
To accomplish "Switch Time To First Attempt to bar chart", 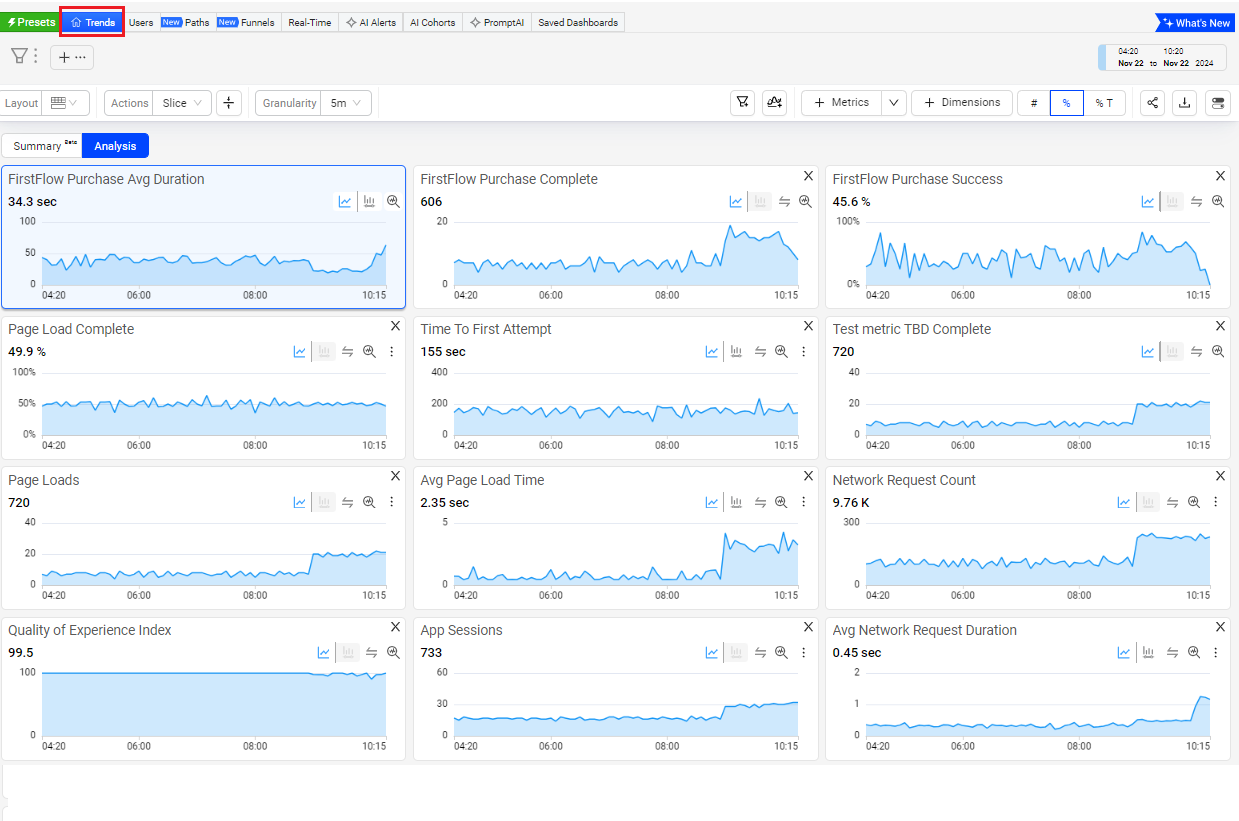I will [x=736, y=351].
